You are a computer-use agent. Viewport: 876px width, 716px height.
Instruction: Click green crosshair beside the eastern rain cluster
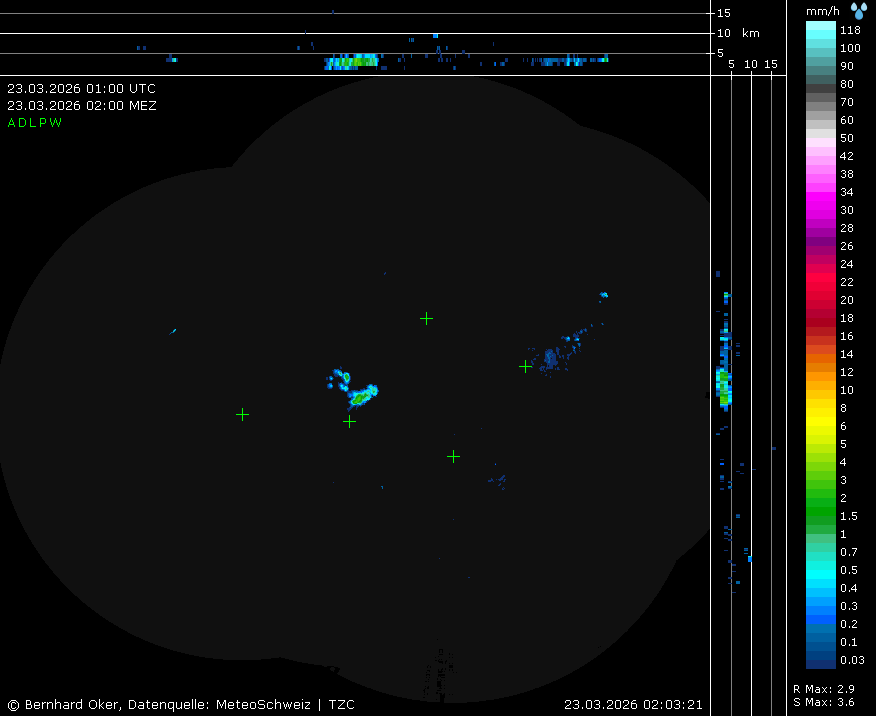tap(525, 366)
